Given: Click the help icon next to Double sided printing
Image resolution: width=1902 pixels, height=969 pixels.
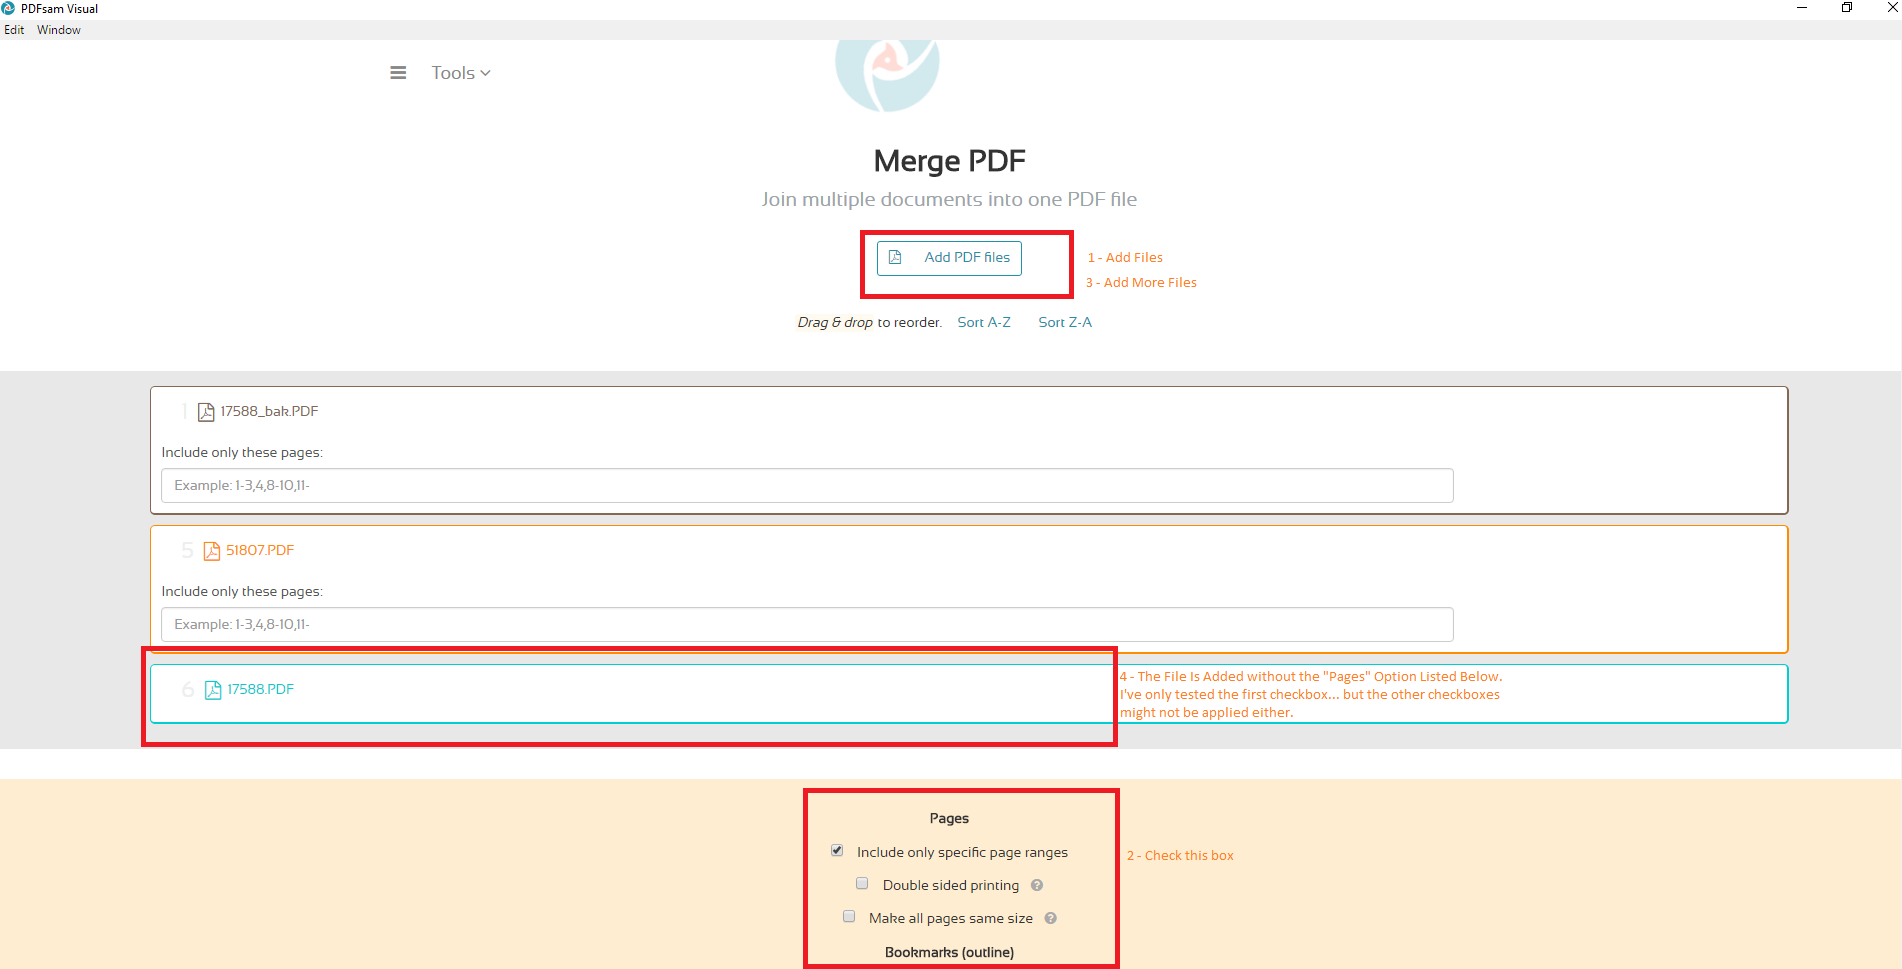Looking at the screenshot, I should point(1036,885).
